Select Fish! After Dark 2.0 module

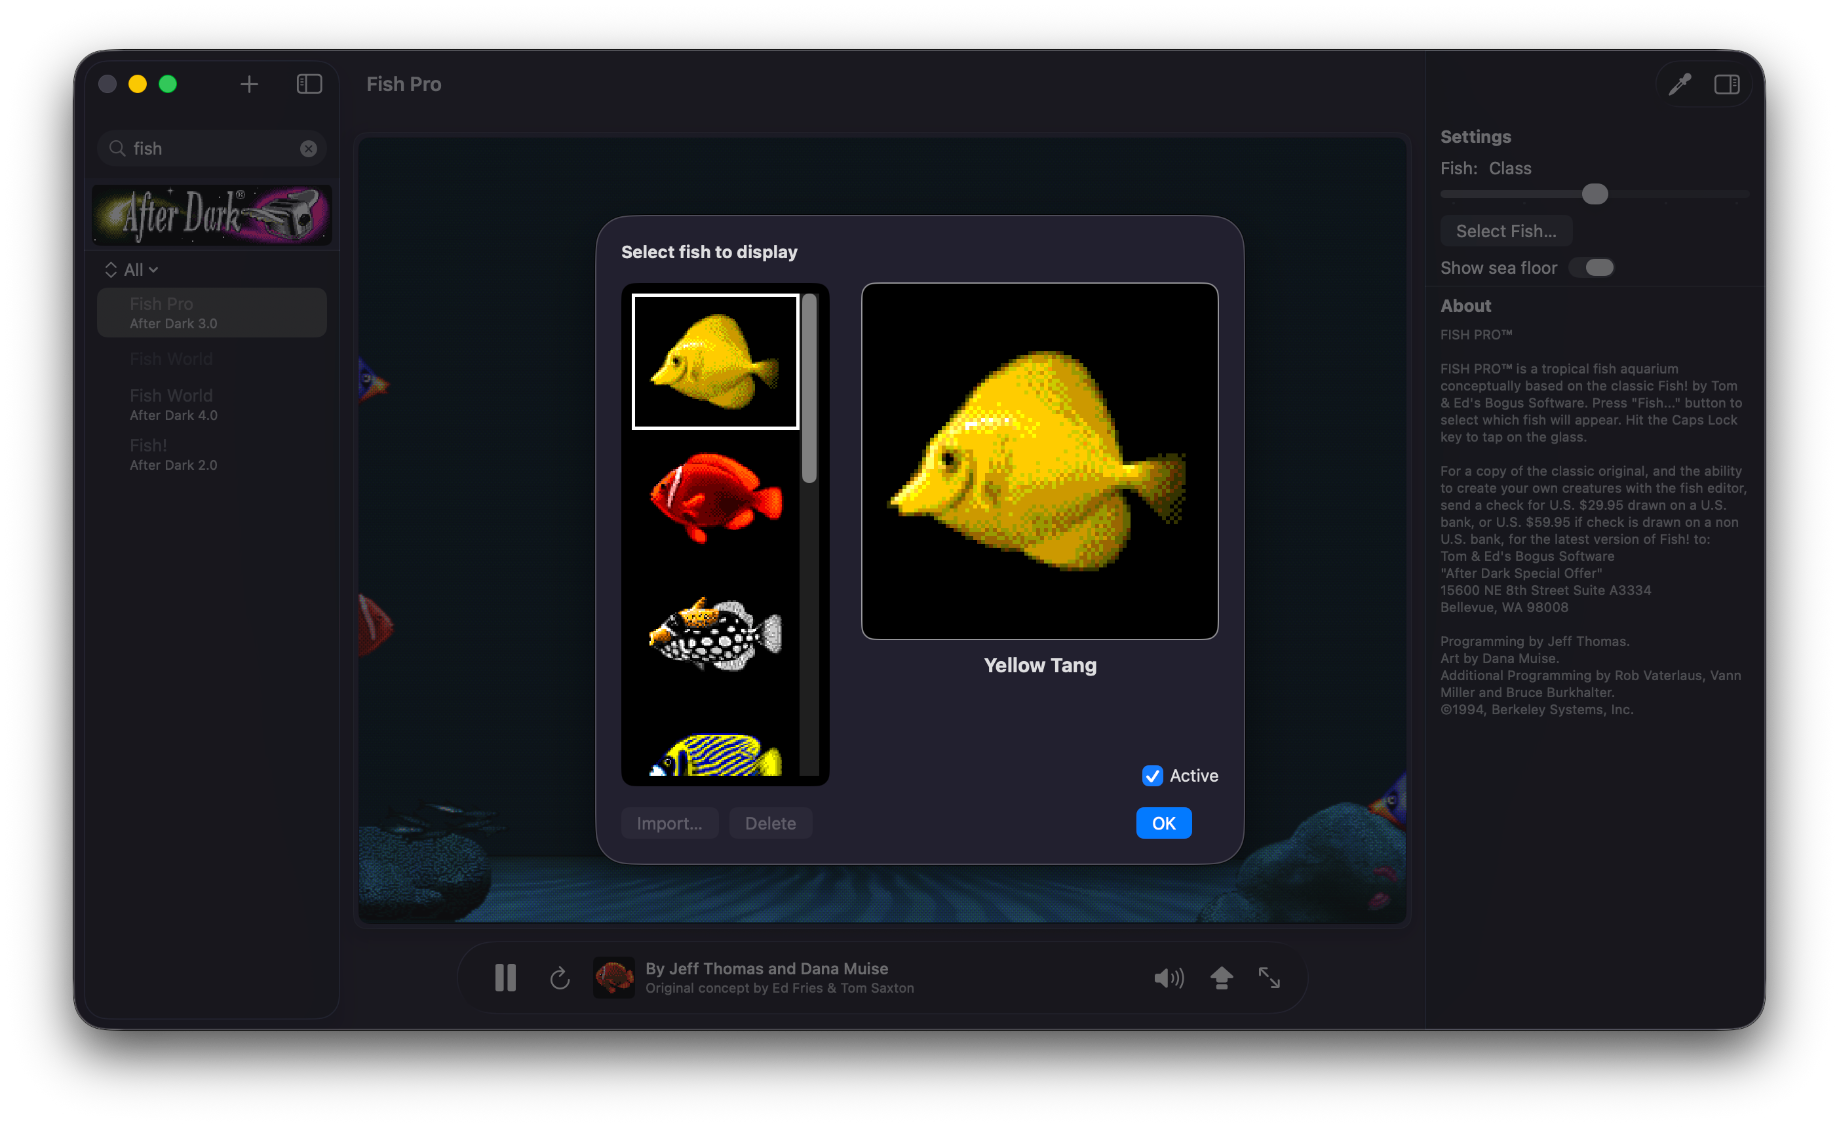tap(212, 454)
